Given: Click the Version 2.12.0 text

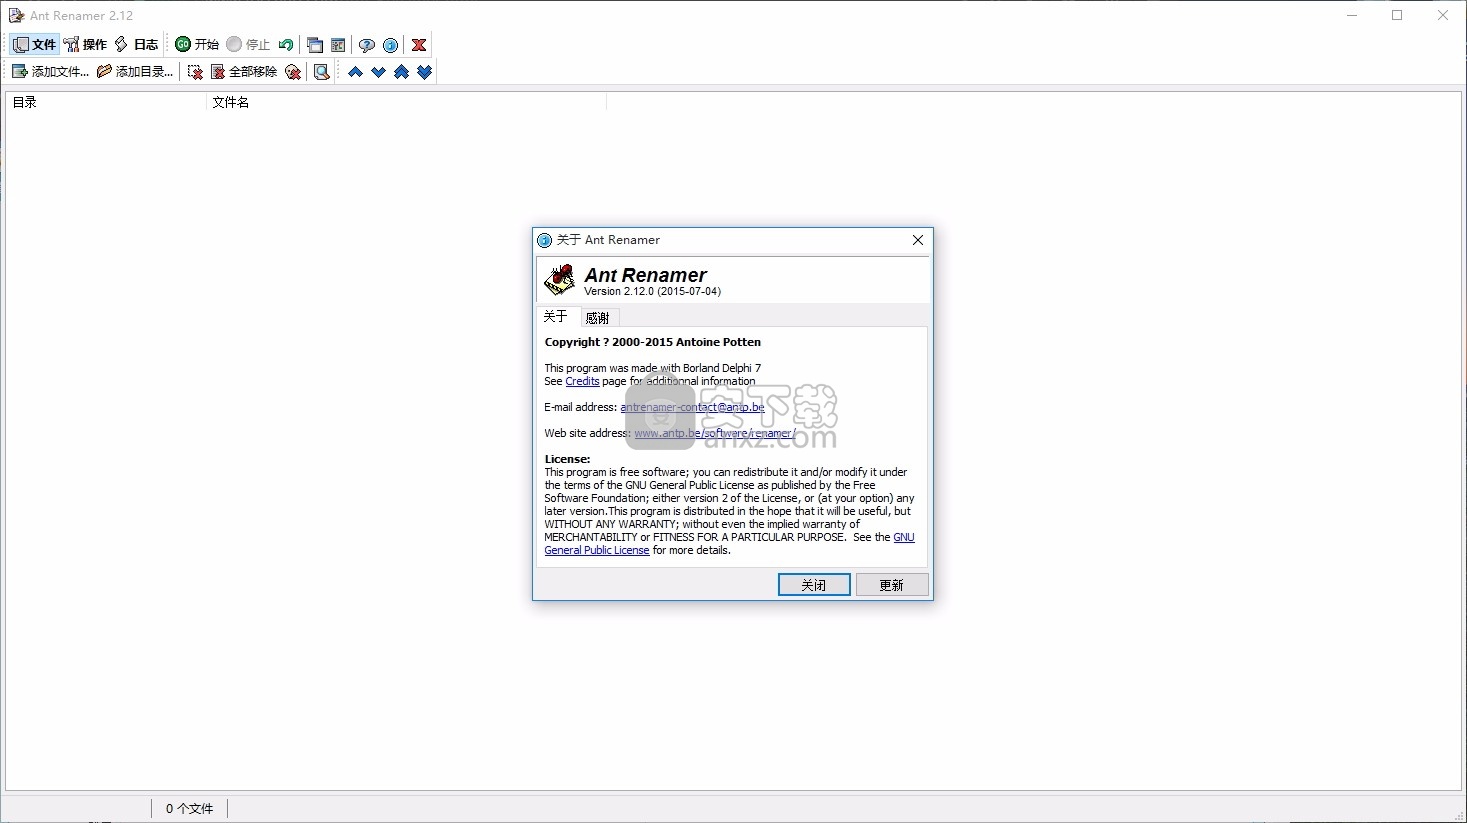Looking at the screenshot, I should pos(652,291).
